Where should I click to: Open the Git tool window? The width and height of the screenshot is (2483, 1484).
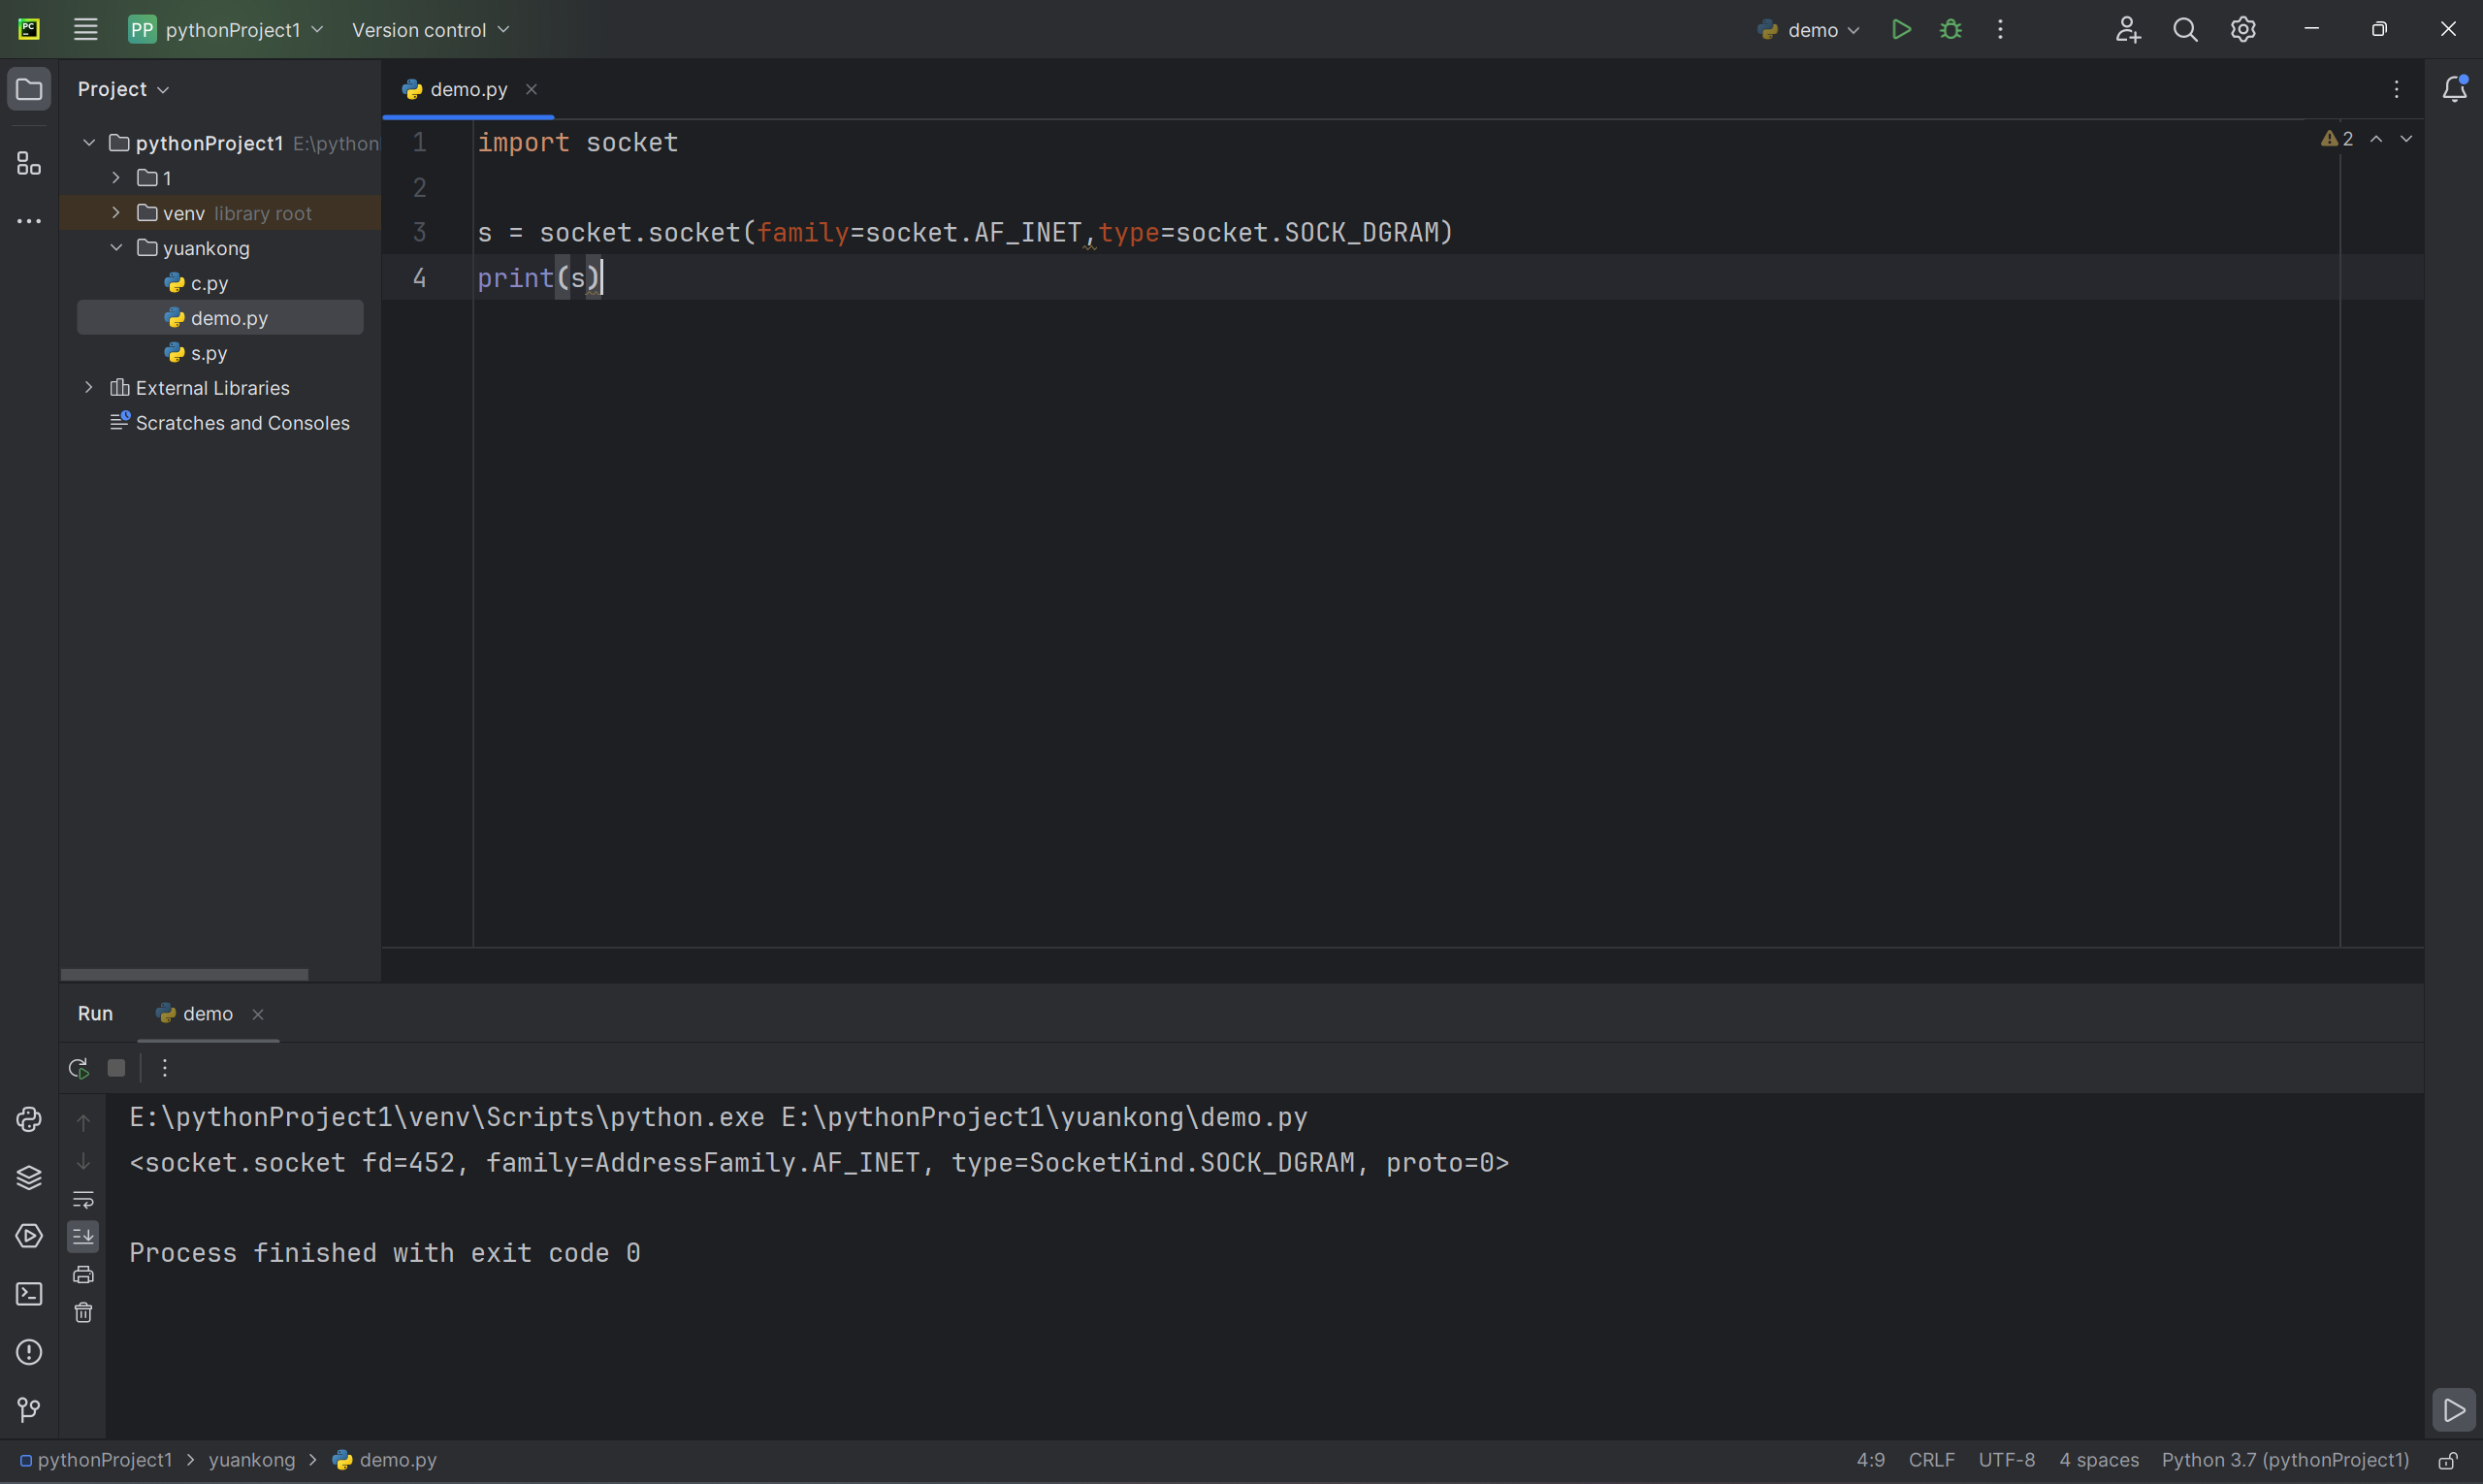[29, 1409]
